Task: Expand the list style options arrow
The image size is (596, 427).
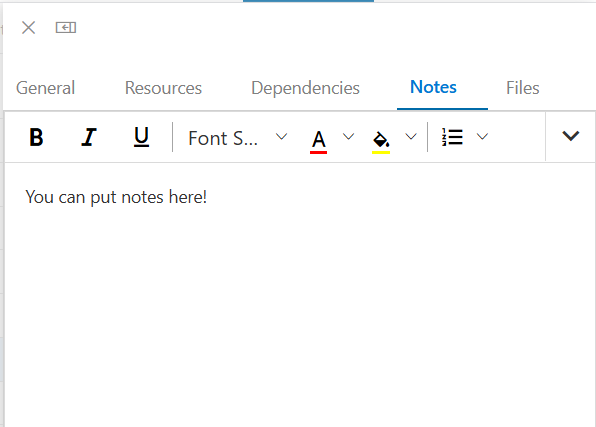Action: [x=482, y=136]
